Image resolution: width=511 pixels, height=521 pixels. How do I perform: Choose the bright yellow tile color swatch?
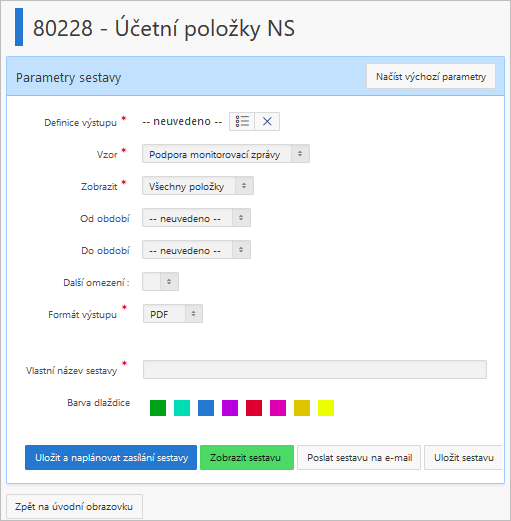coord(326,408)
